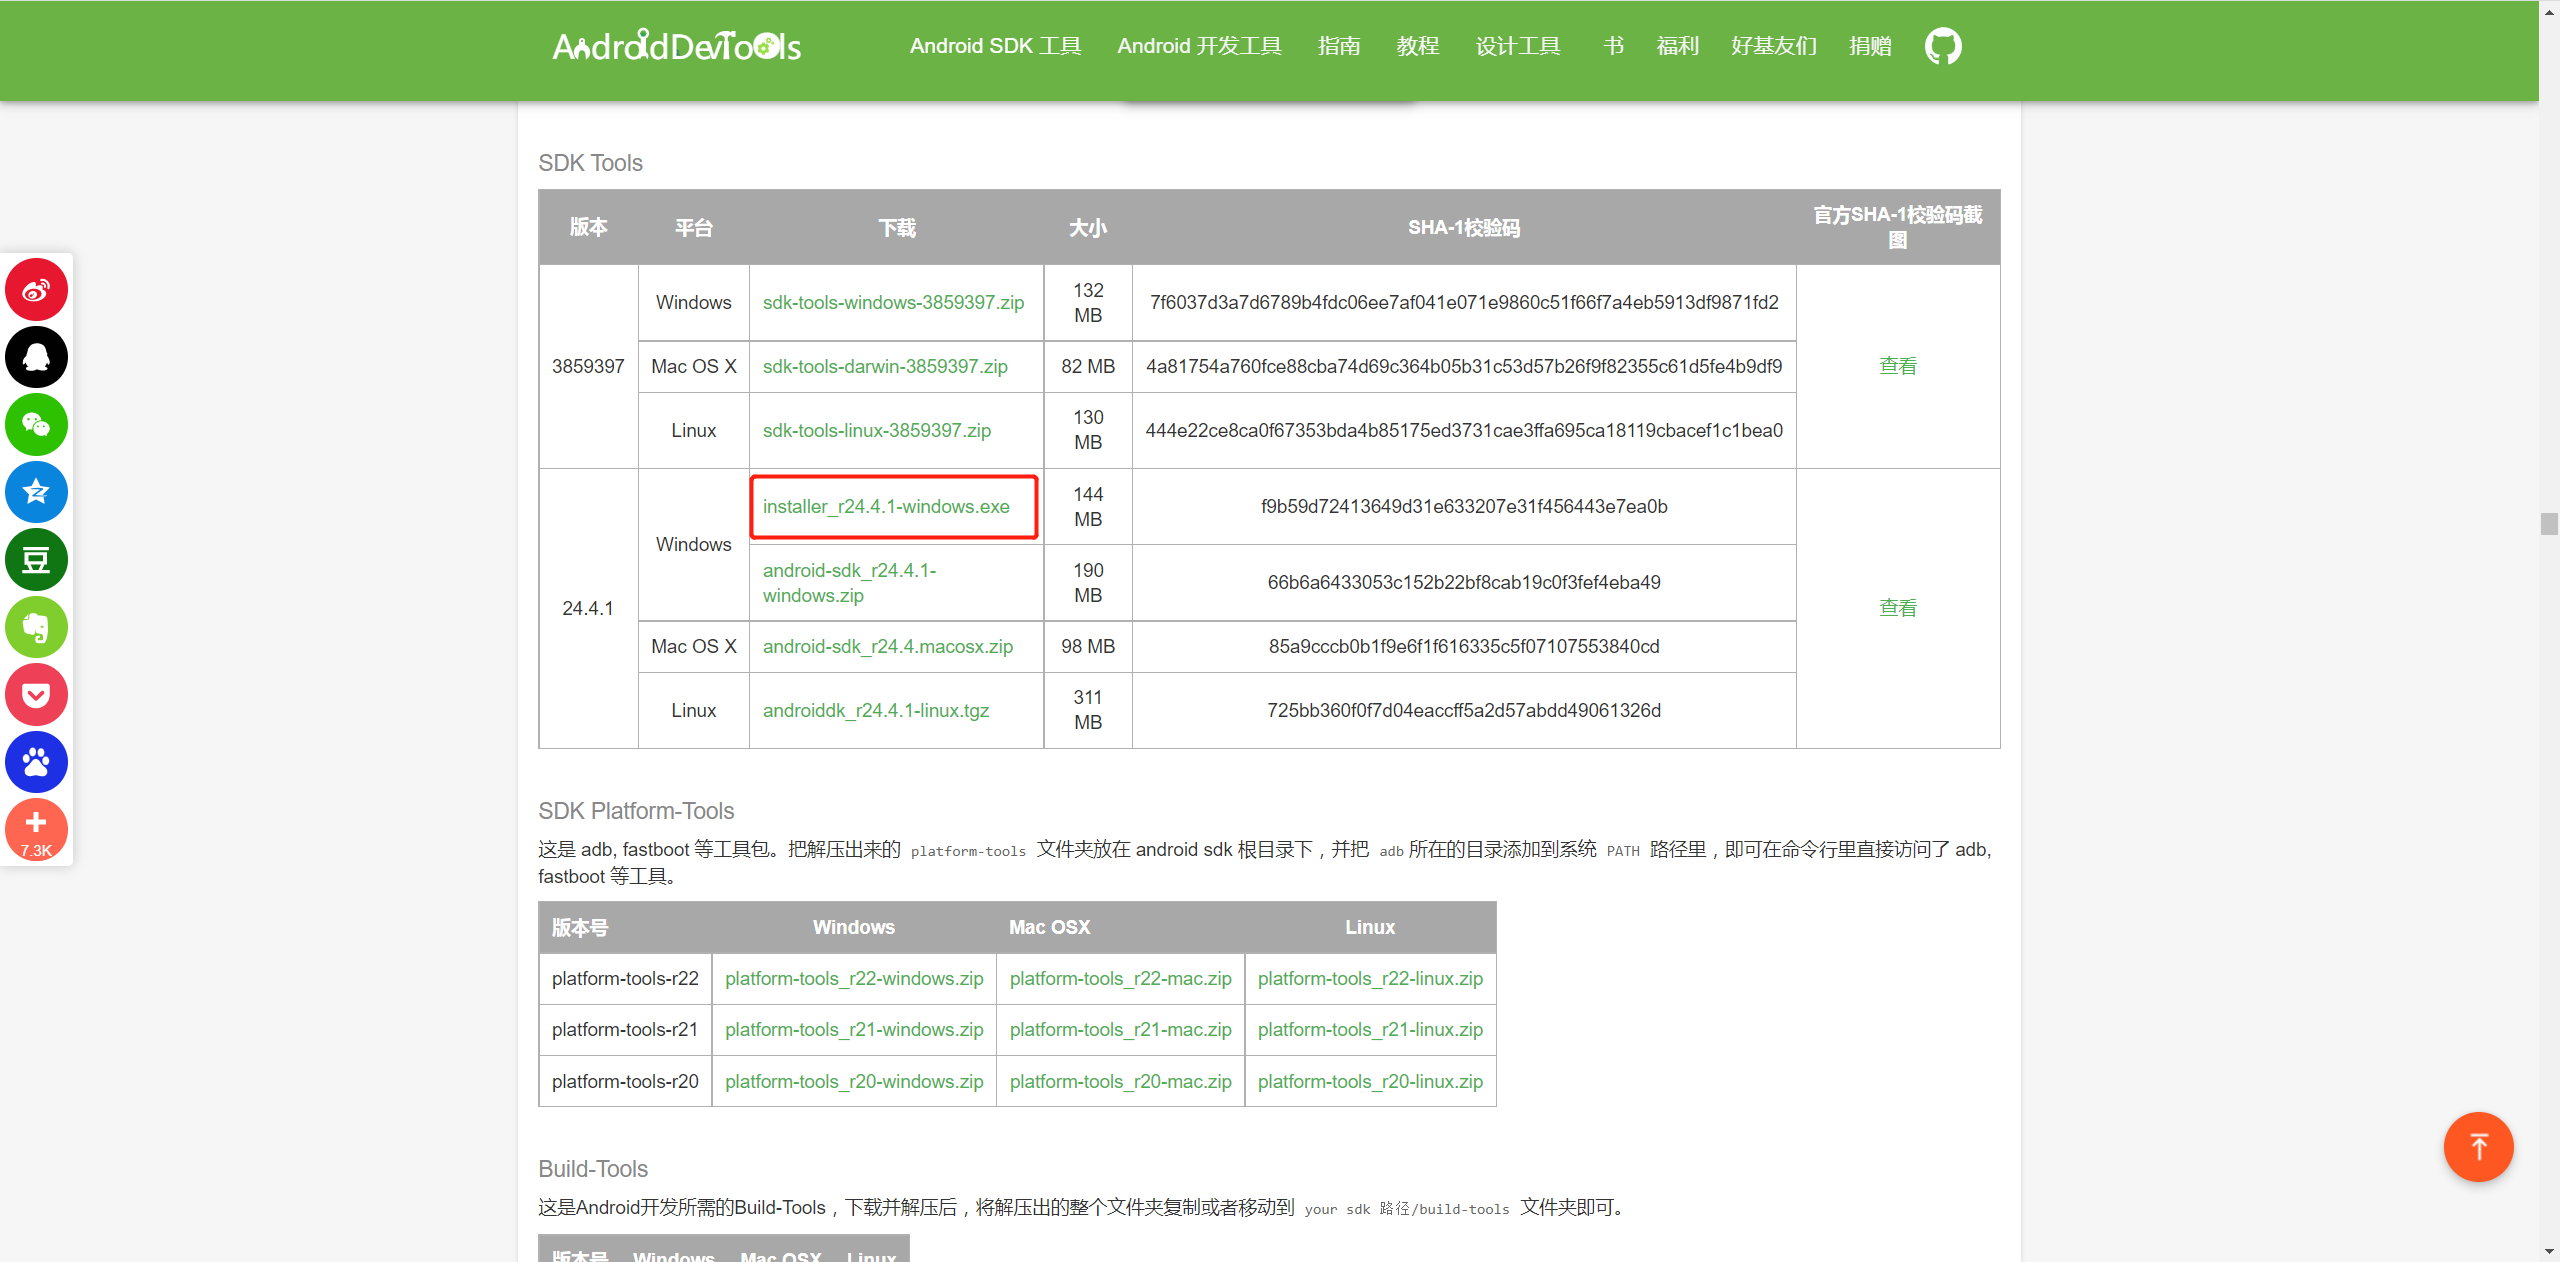Share page via WeChat icon

click(x=36, y=425)
